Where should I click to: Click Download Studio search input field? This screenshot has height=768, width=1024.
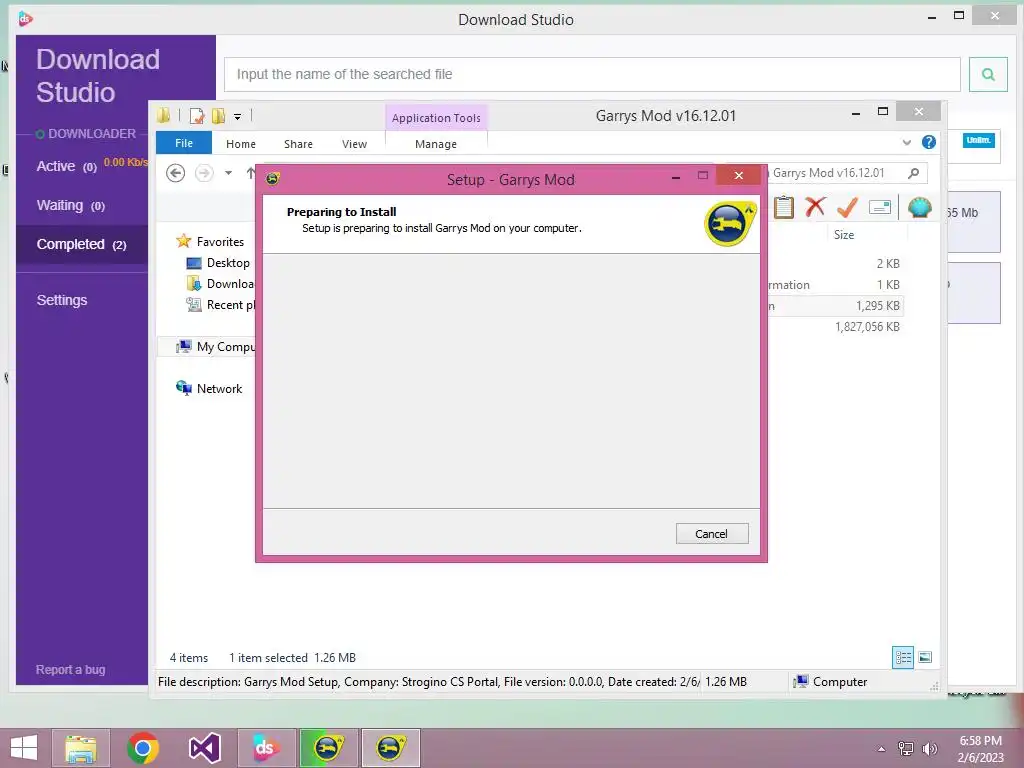(592, 74)
